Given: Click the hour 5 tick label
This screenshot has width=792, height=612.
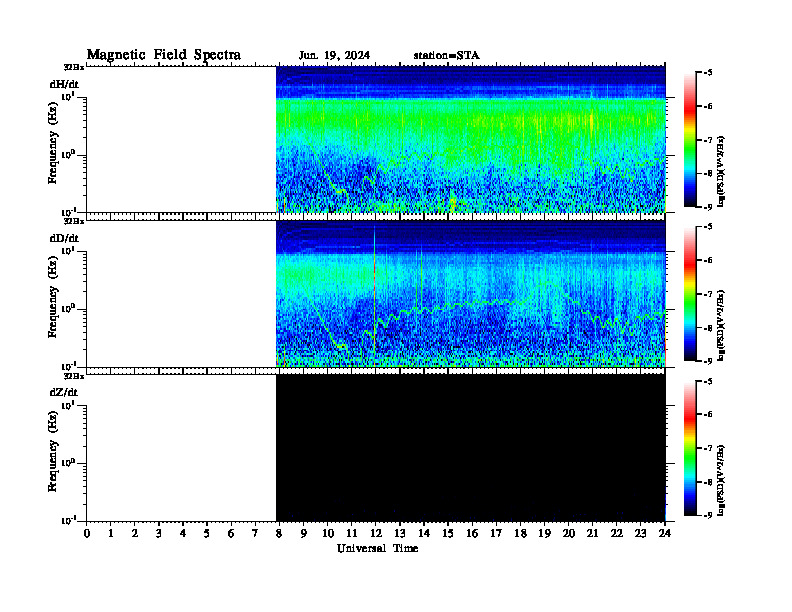Looking at the screenshot, I should click(x=207, y=534).
